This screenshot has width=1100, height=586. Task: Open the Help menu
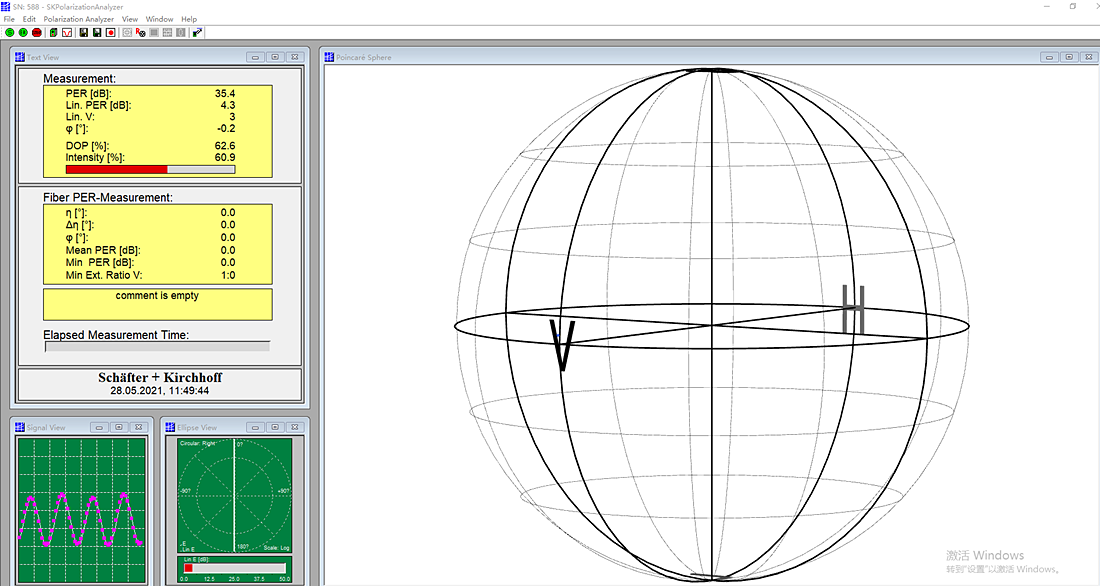coord(189,19)
